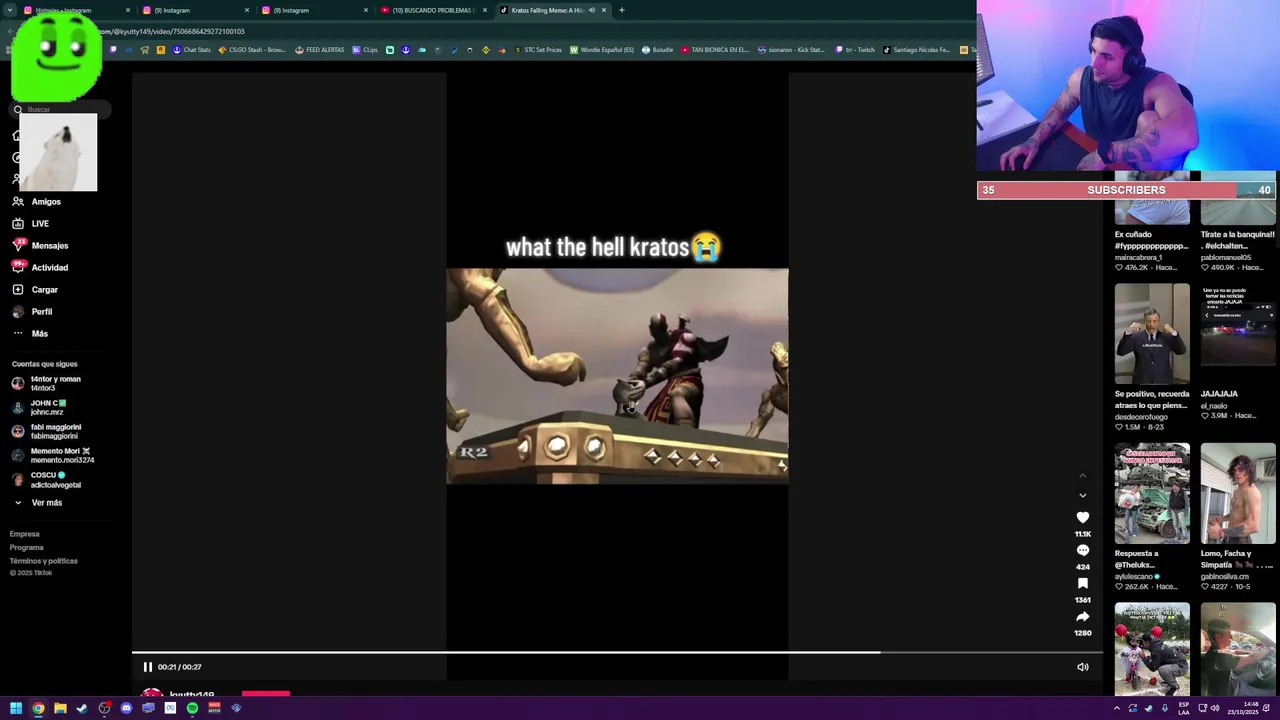Open the Windows Start menu

point(16,708)
